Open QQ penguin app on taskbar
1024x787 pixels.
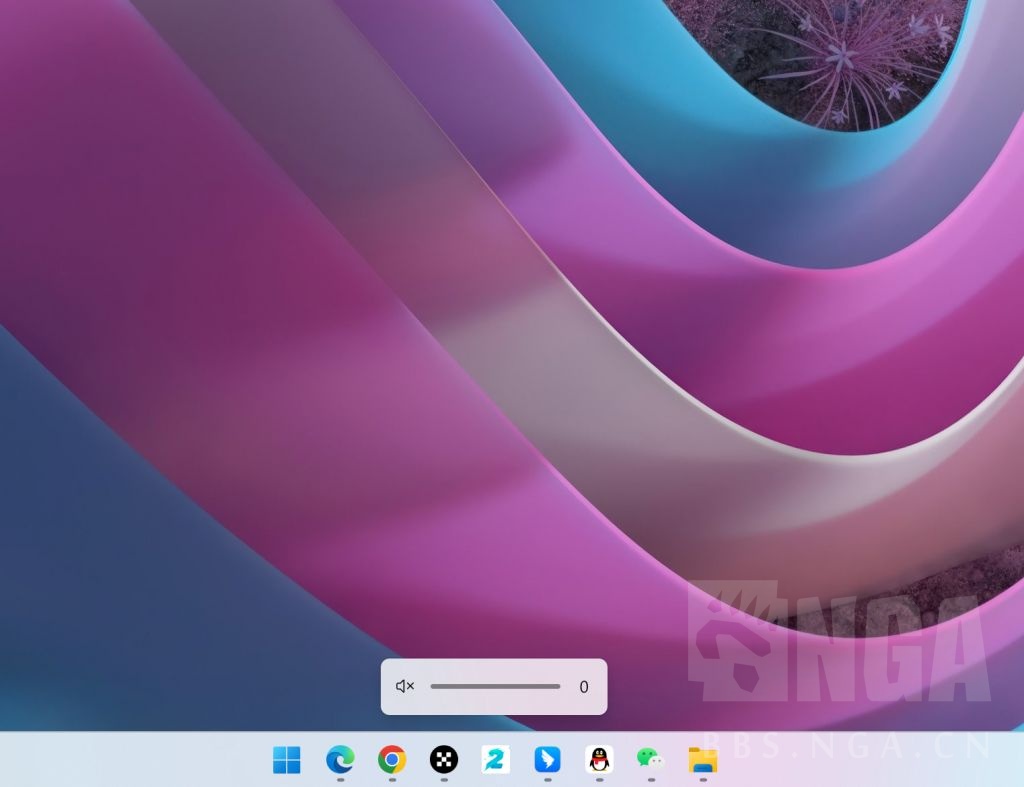coord(599,760)
